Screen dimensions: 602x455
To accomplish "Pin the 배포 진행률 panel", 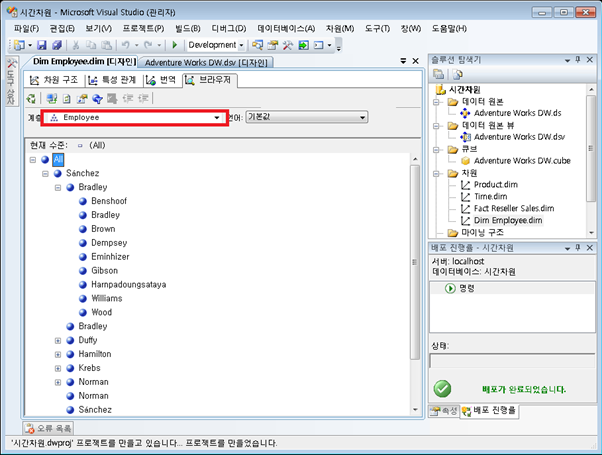I will click(578, 248).
